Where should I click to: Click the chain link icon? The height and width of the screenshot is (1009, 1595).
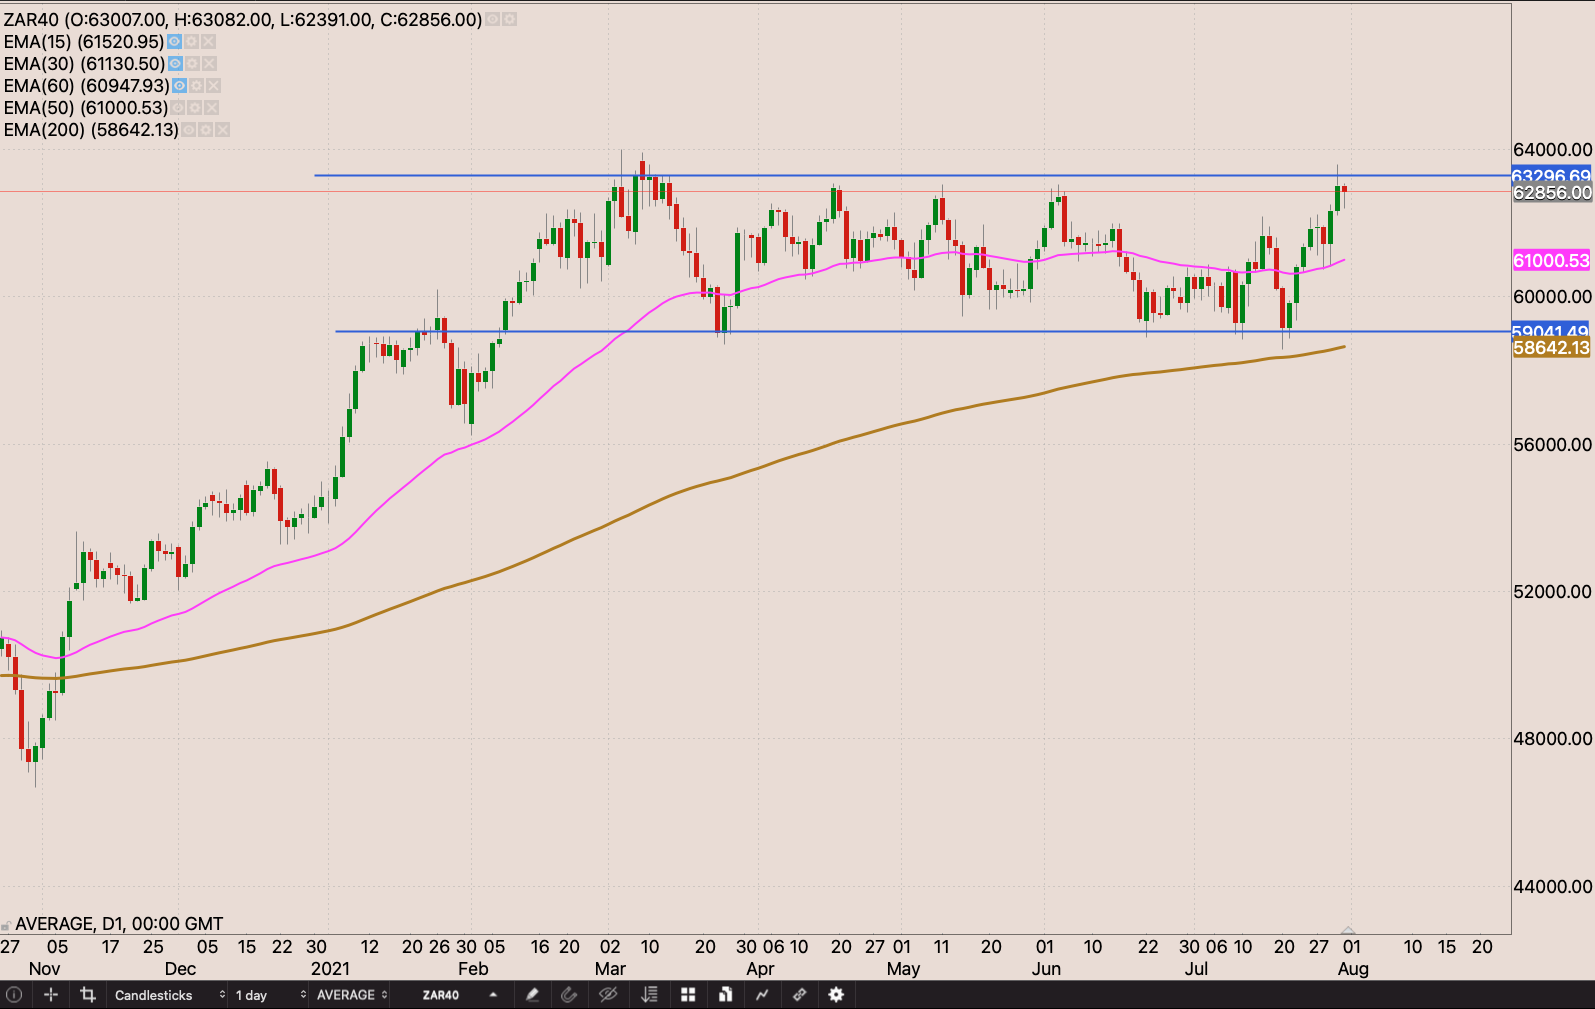pyautogui.click(x=799, y=994)
